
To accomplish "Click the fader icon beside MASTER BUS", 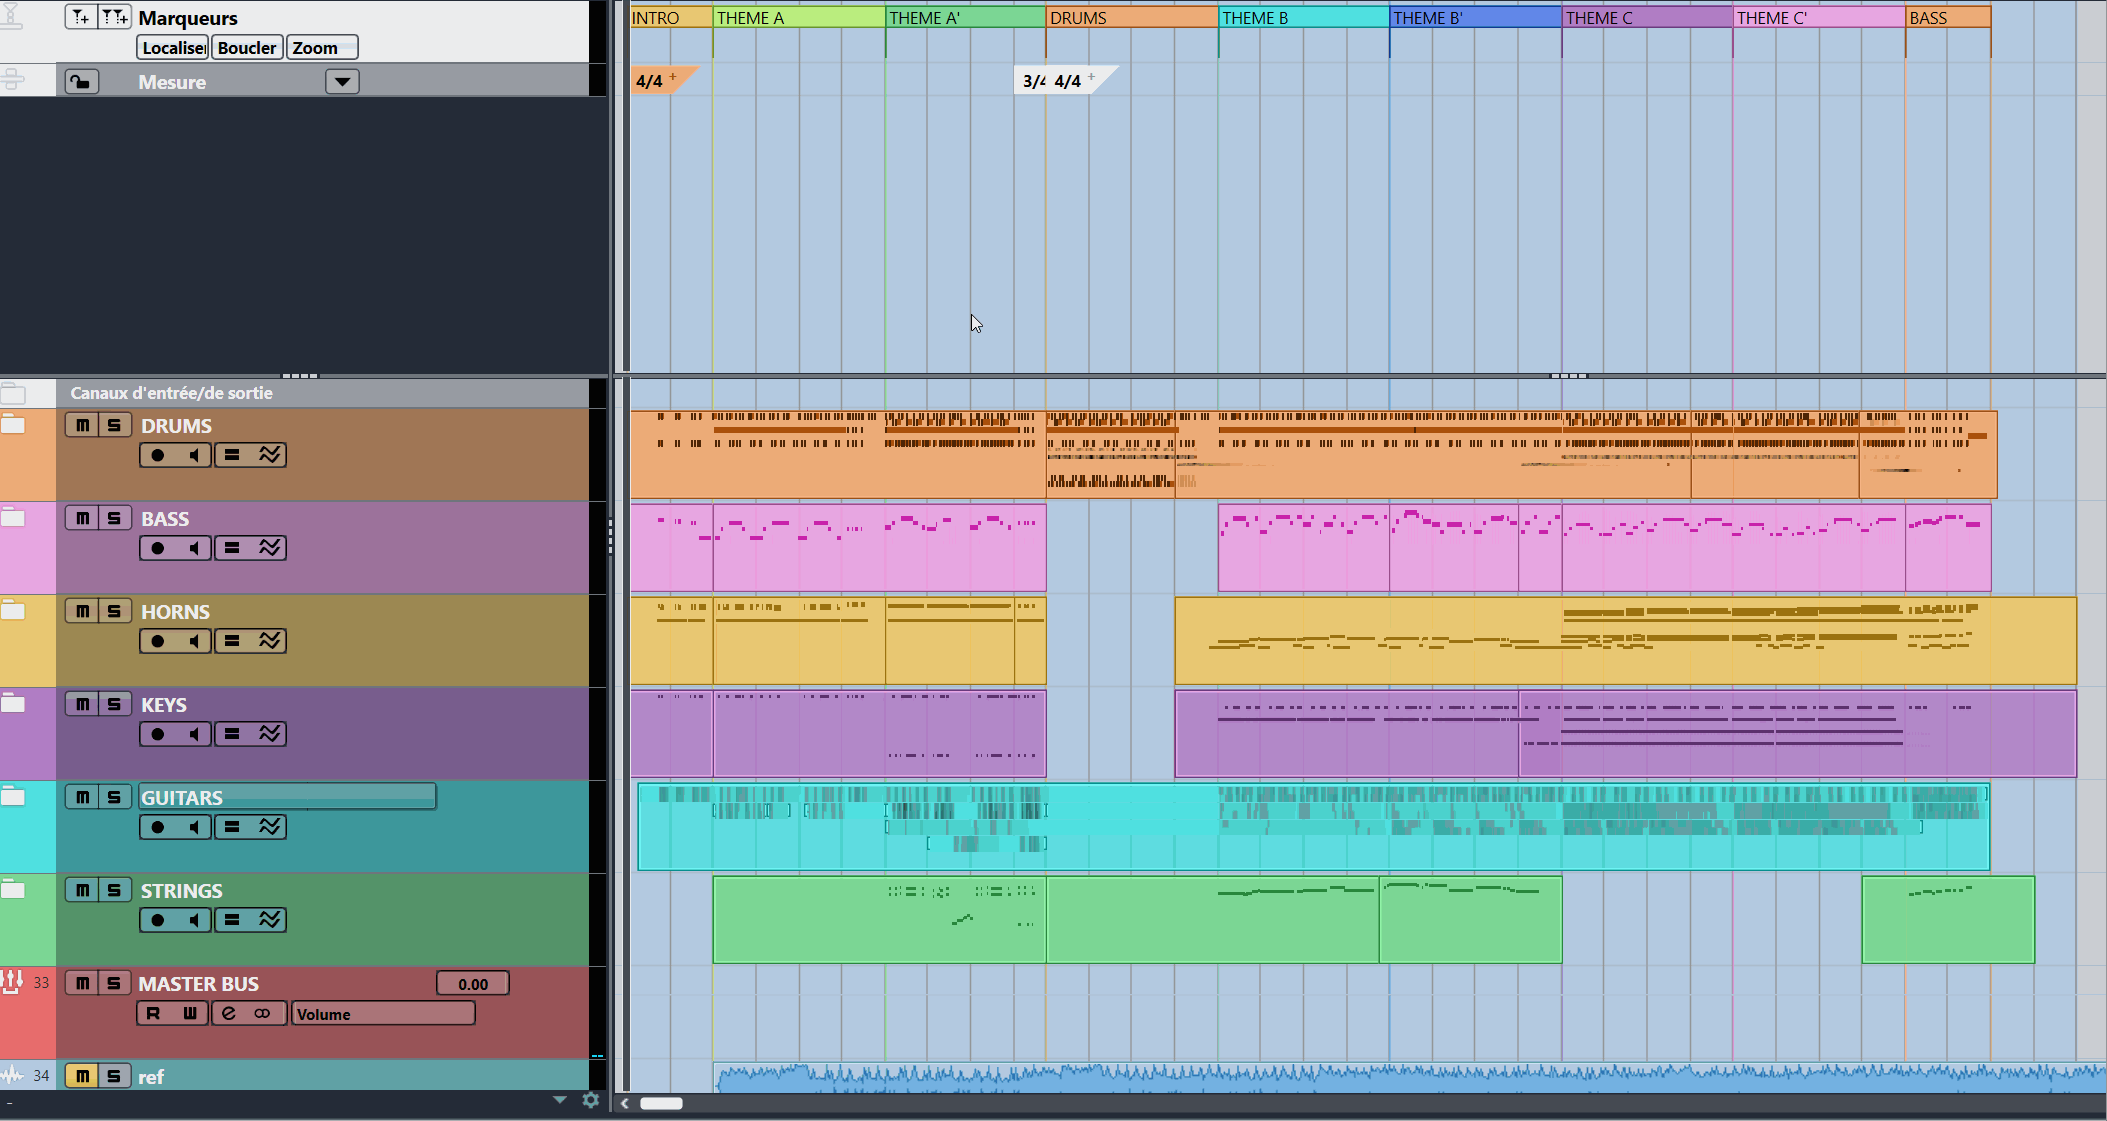I will click(x=10, y=982).
